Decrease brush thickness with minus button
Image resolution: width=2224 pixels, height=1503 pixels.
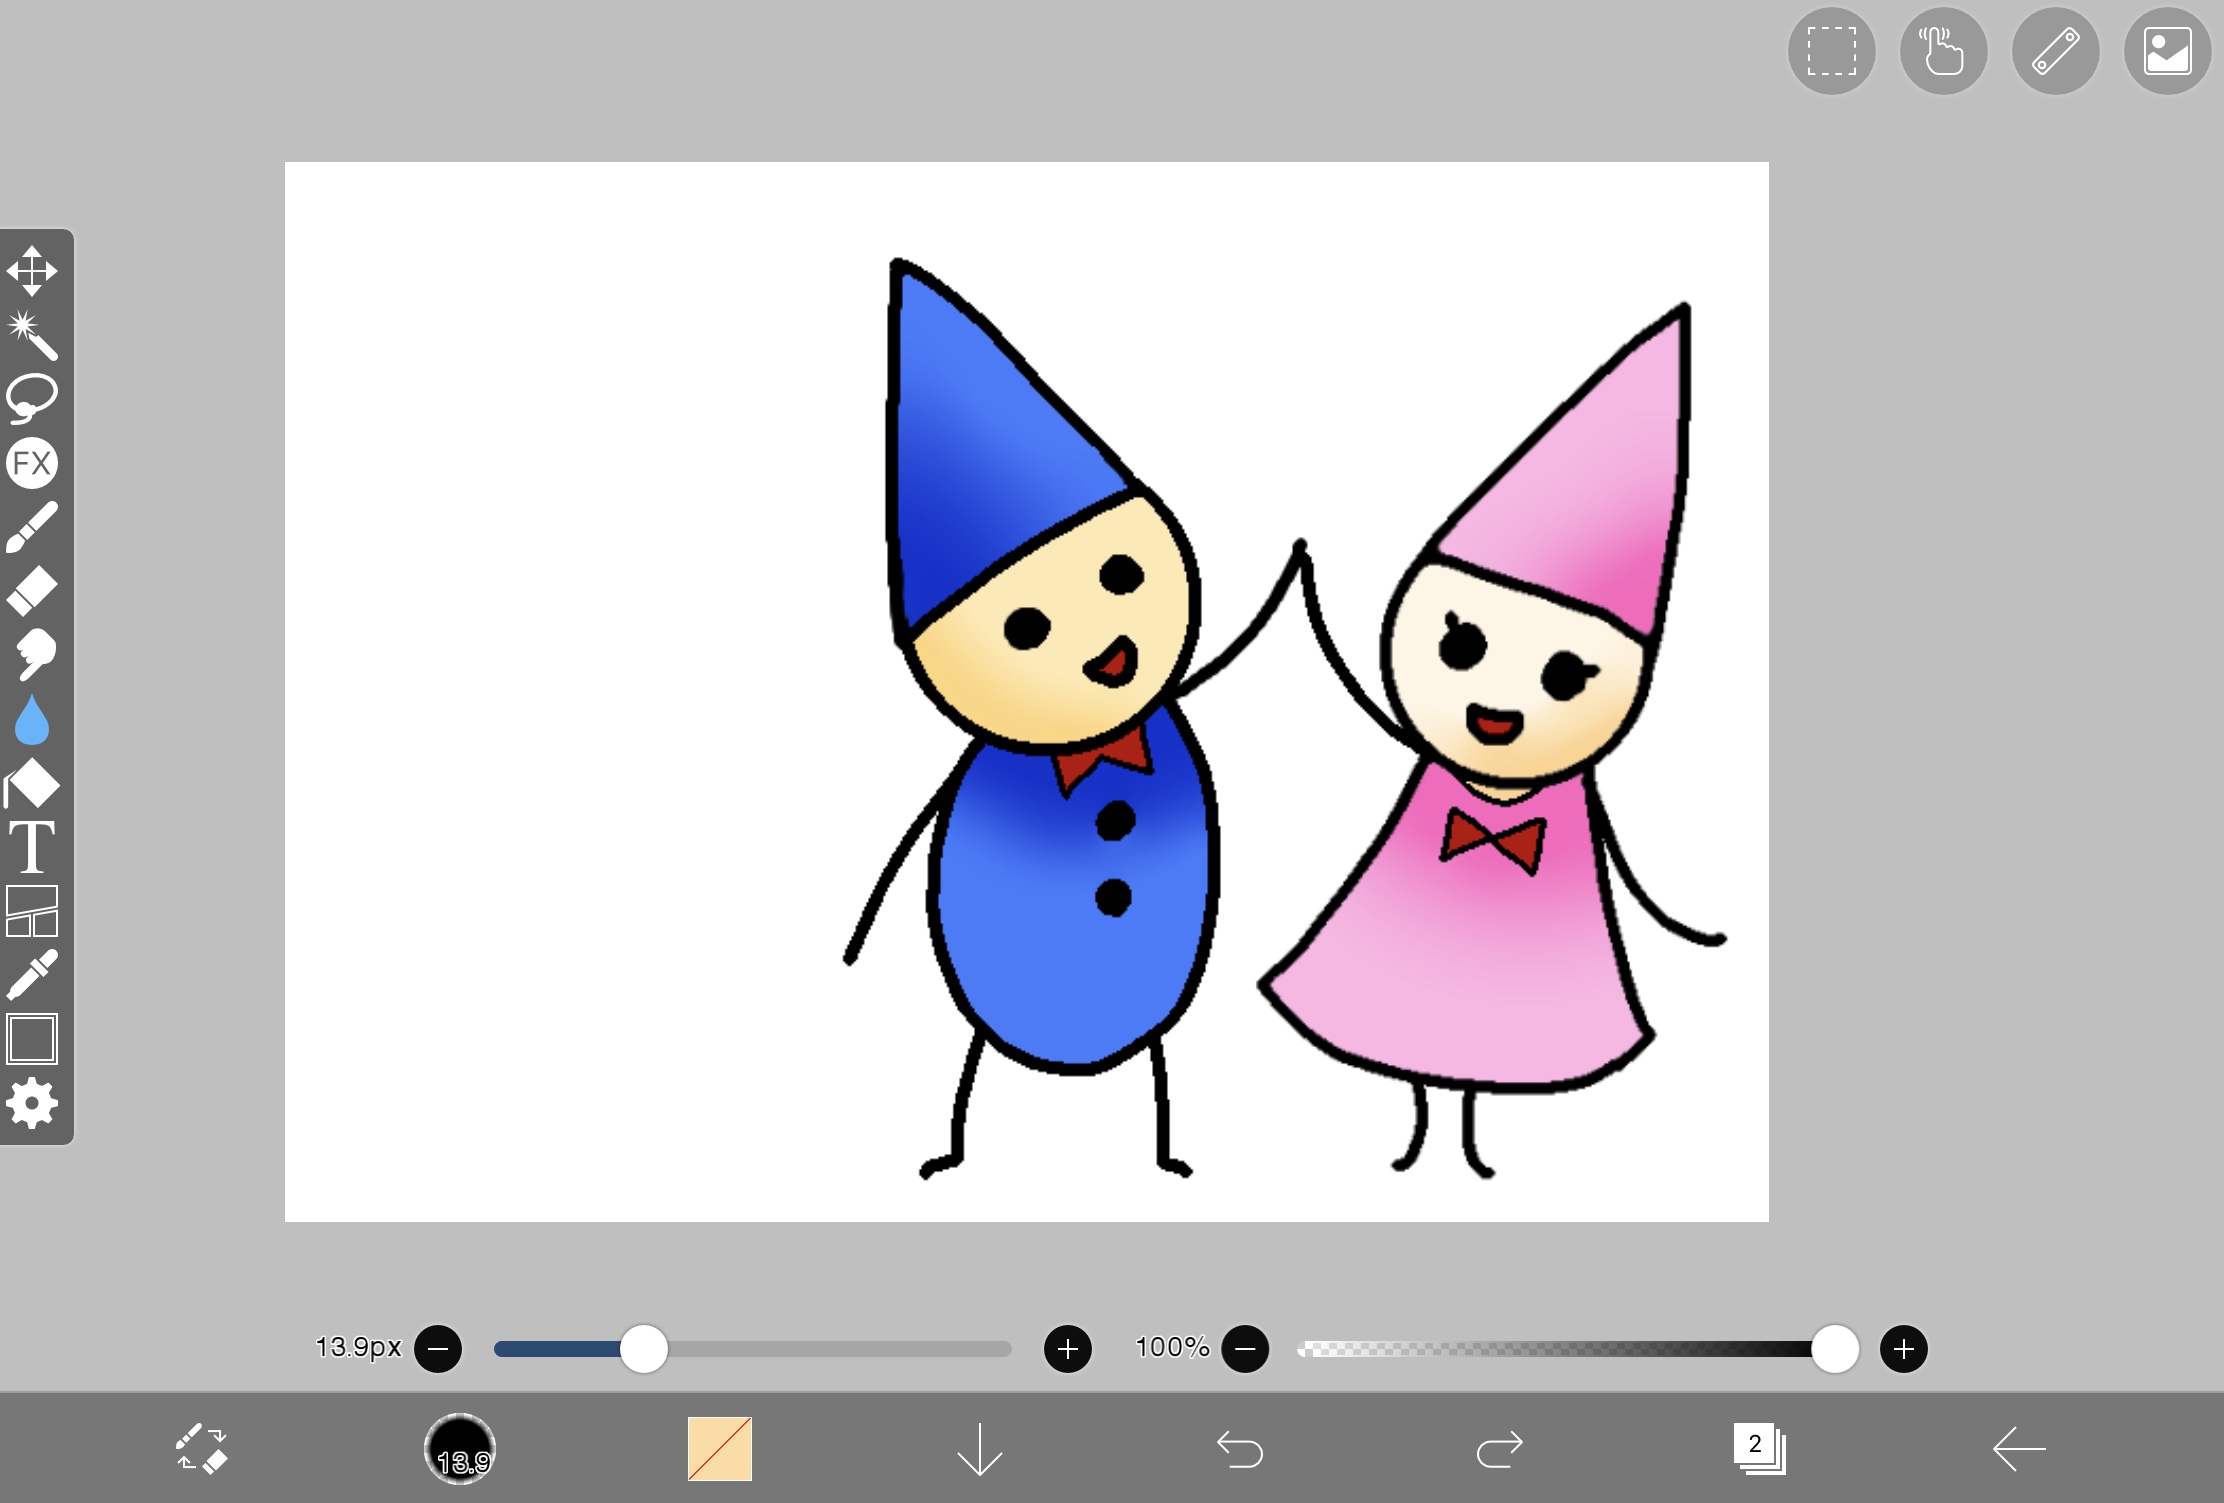438,1349
